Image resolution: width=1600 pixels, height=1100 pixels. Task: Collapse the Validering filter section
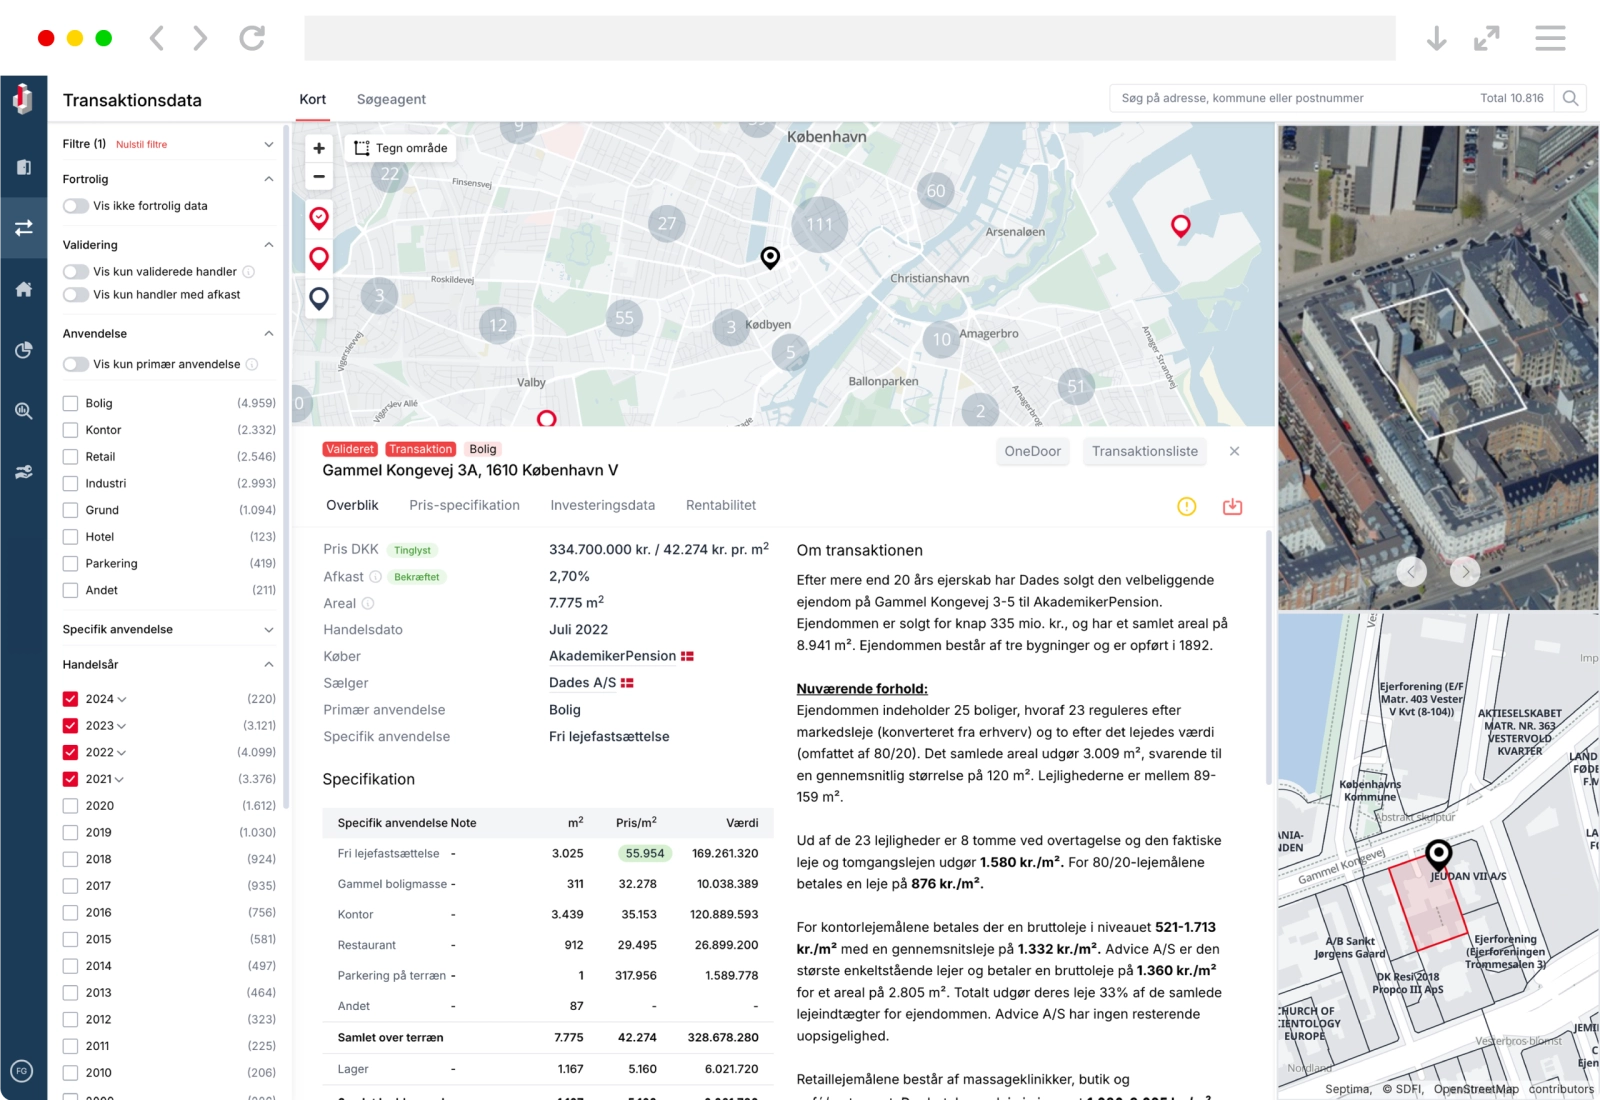(267, 244)
